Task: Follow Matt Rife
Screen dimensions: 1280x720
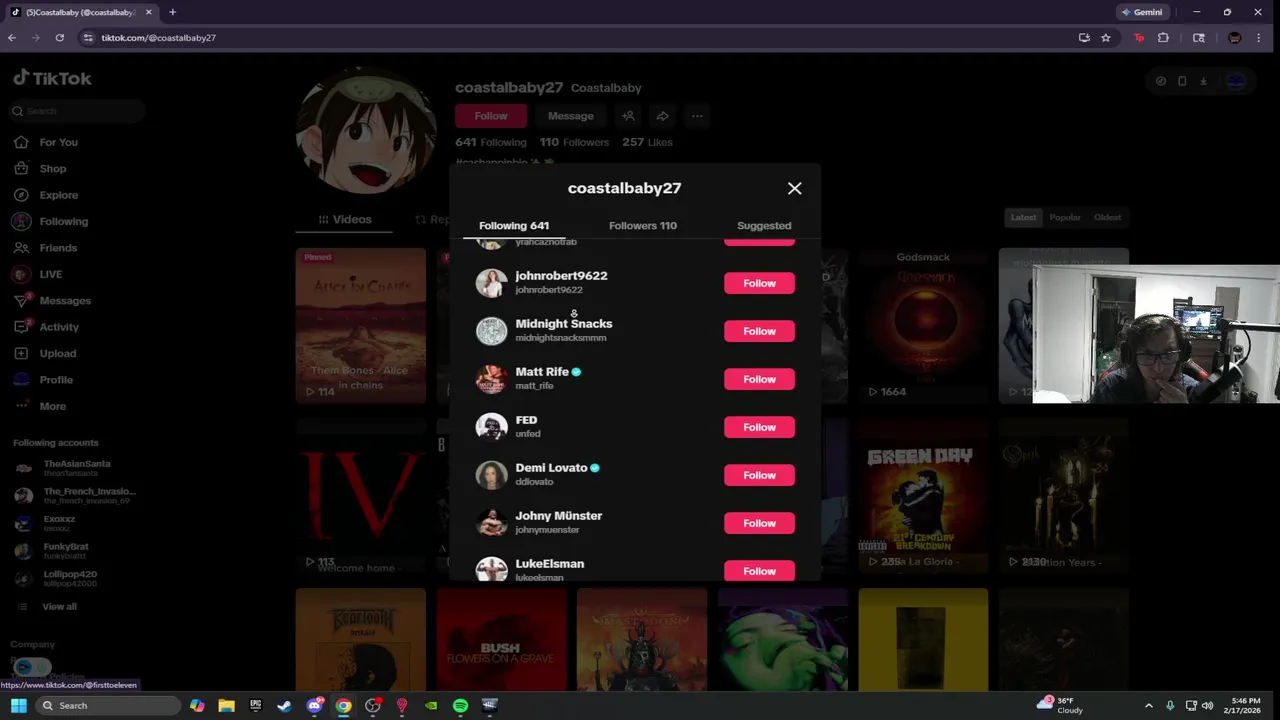Action: [759, 379]
